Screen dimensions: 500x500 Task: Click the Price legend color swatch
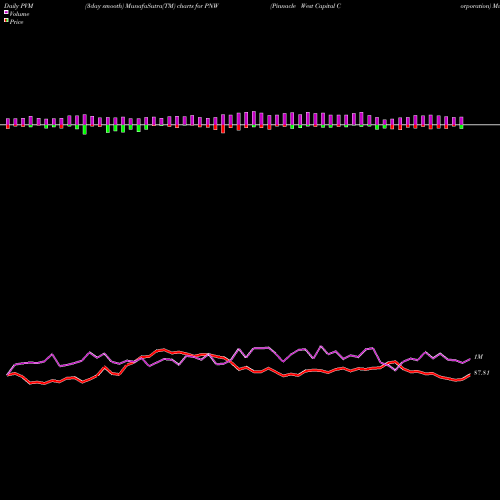point(6,21)
